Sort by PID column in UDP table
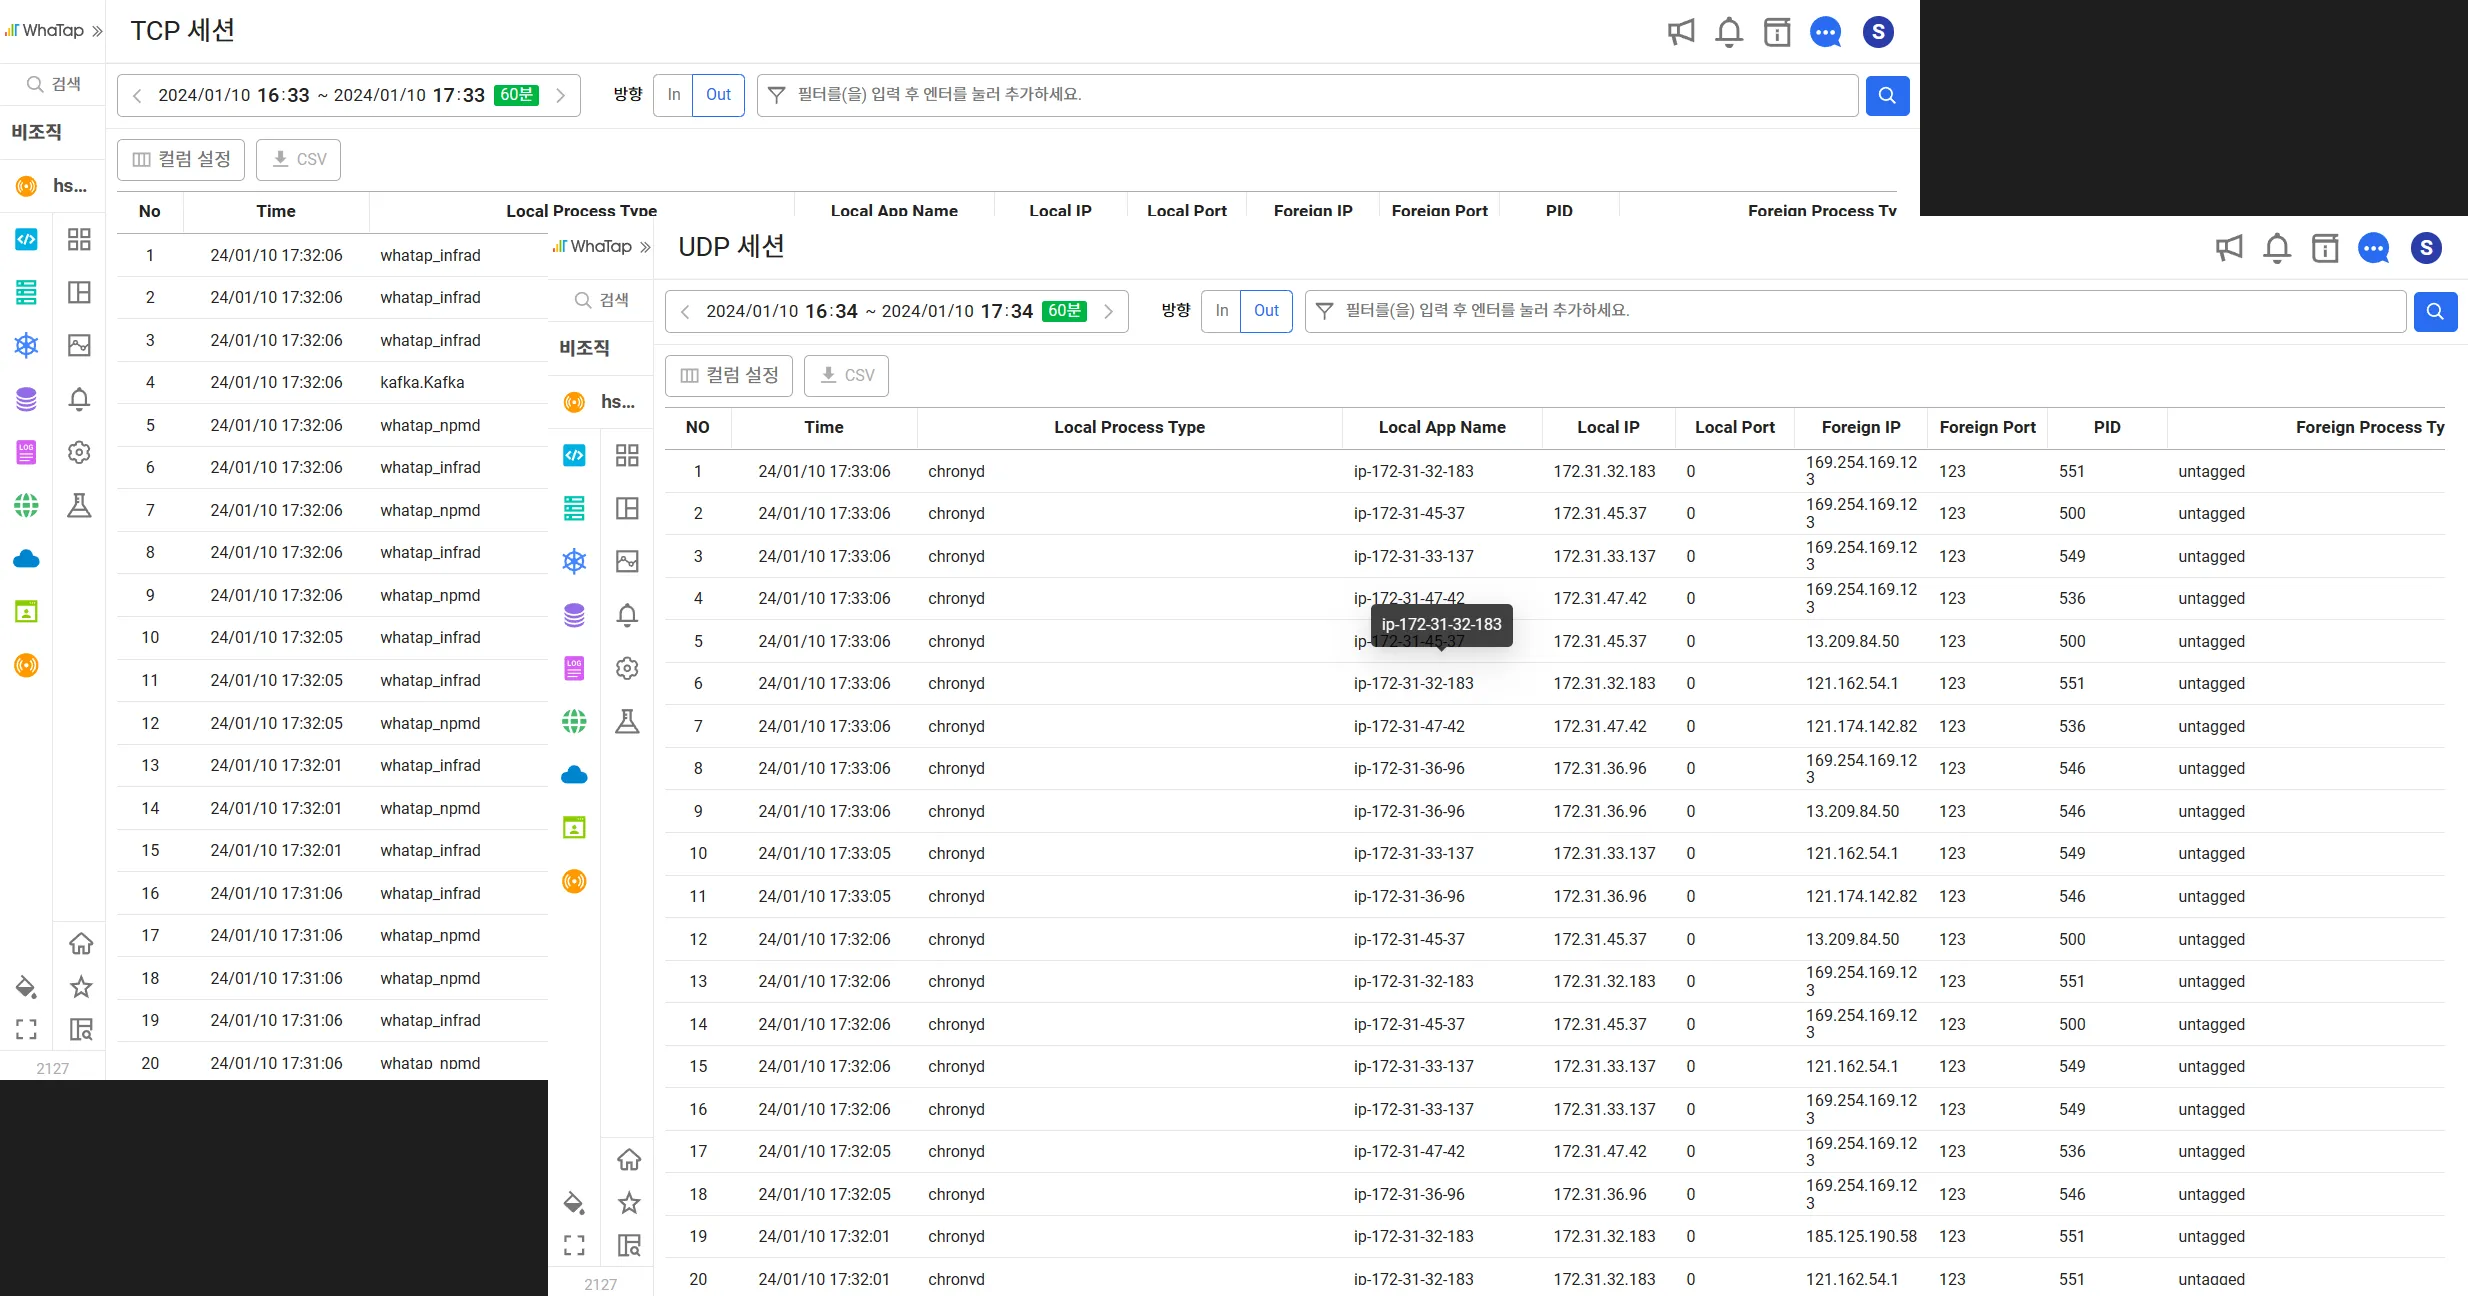Viewport: 2468px width, 1296px height. coord(2107,427)
